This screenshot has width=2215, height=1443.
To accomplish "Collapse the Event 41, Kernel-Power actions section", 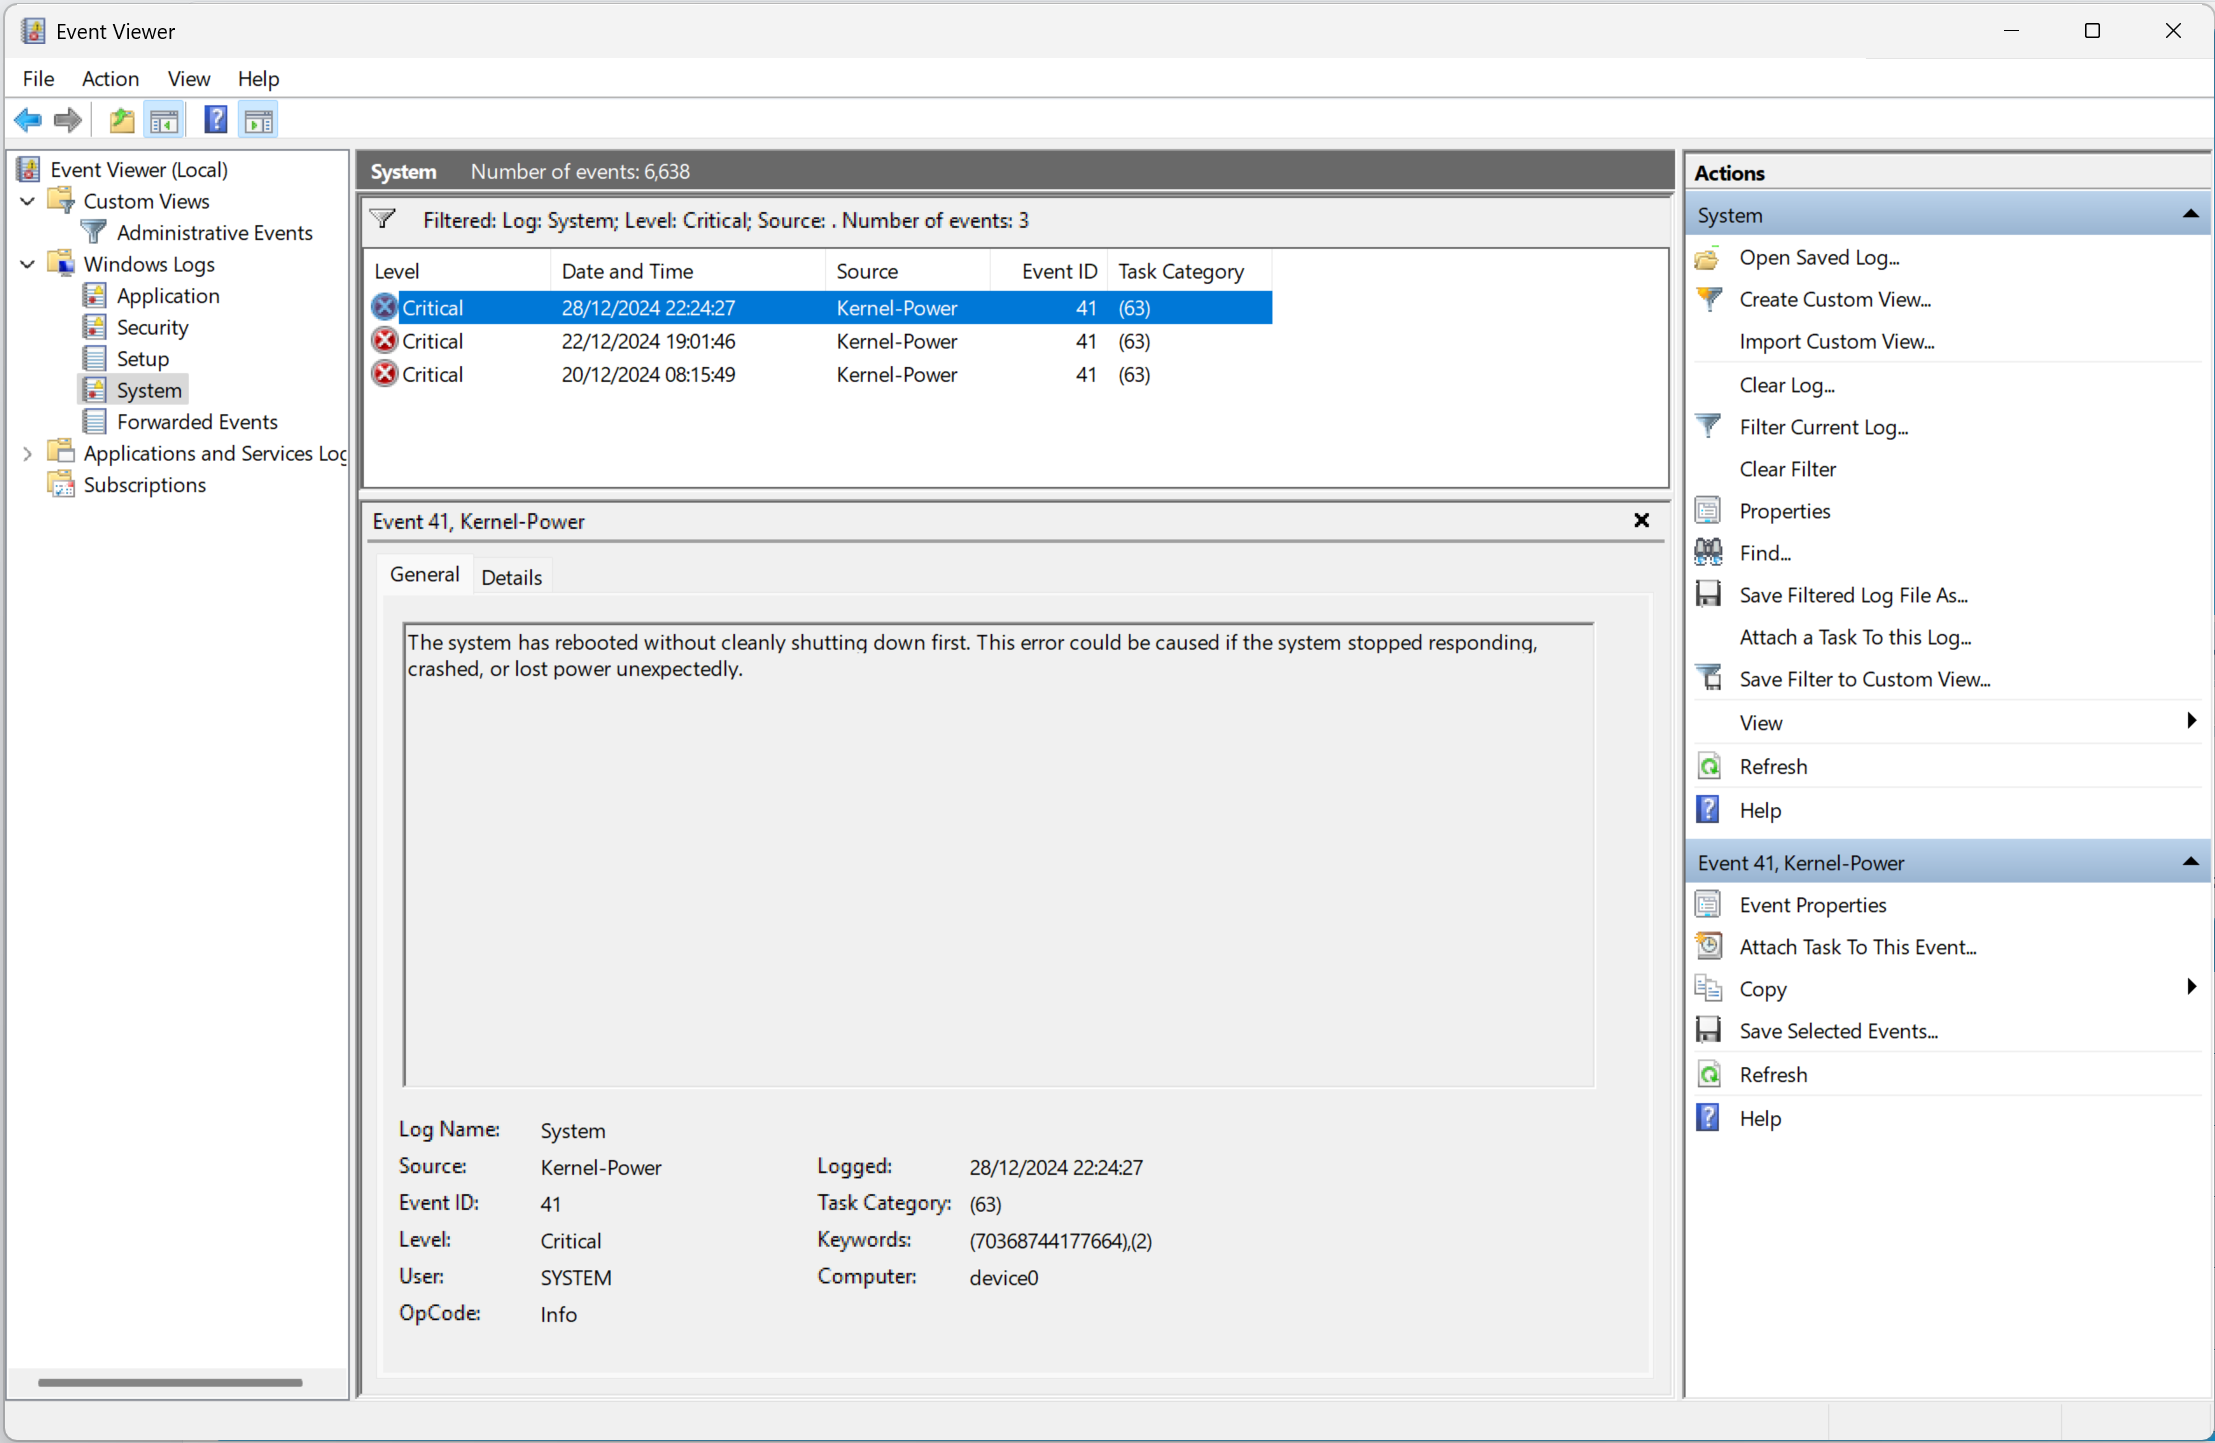I will coord(2190,862).
